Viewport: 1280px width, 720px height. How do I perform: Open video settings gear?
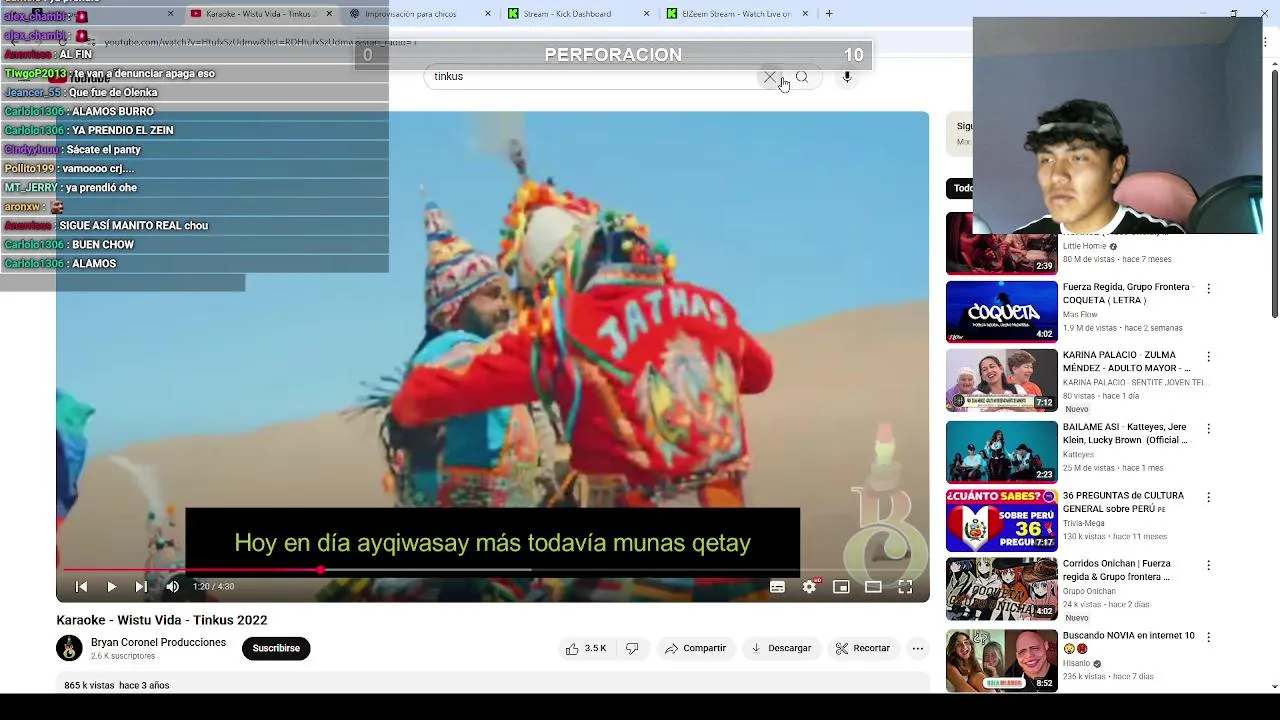(809, 587)
